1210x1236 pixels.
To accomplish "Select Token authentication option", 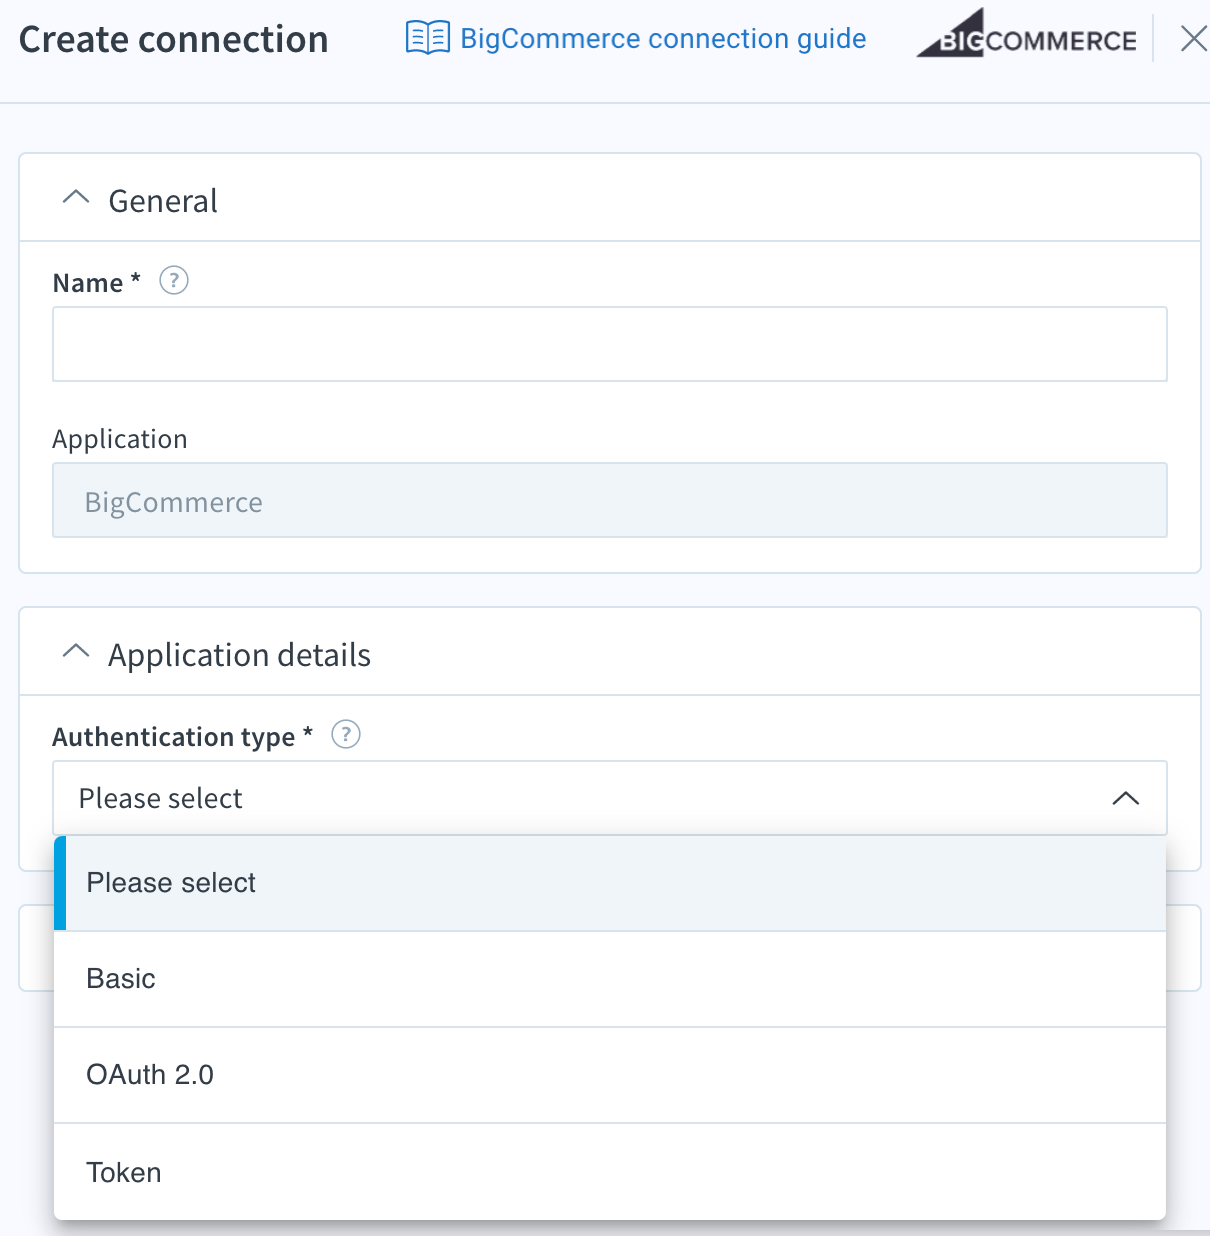I will pos(610,1172).
